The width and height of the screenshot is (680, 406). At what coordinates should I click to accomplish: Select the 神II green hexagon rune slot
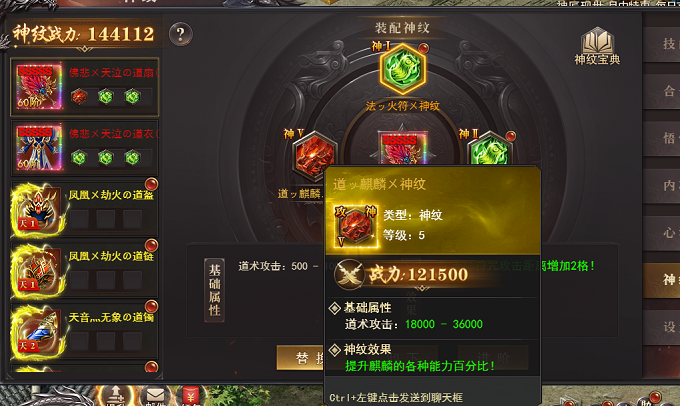click(x=490, y=148)
